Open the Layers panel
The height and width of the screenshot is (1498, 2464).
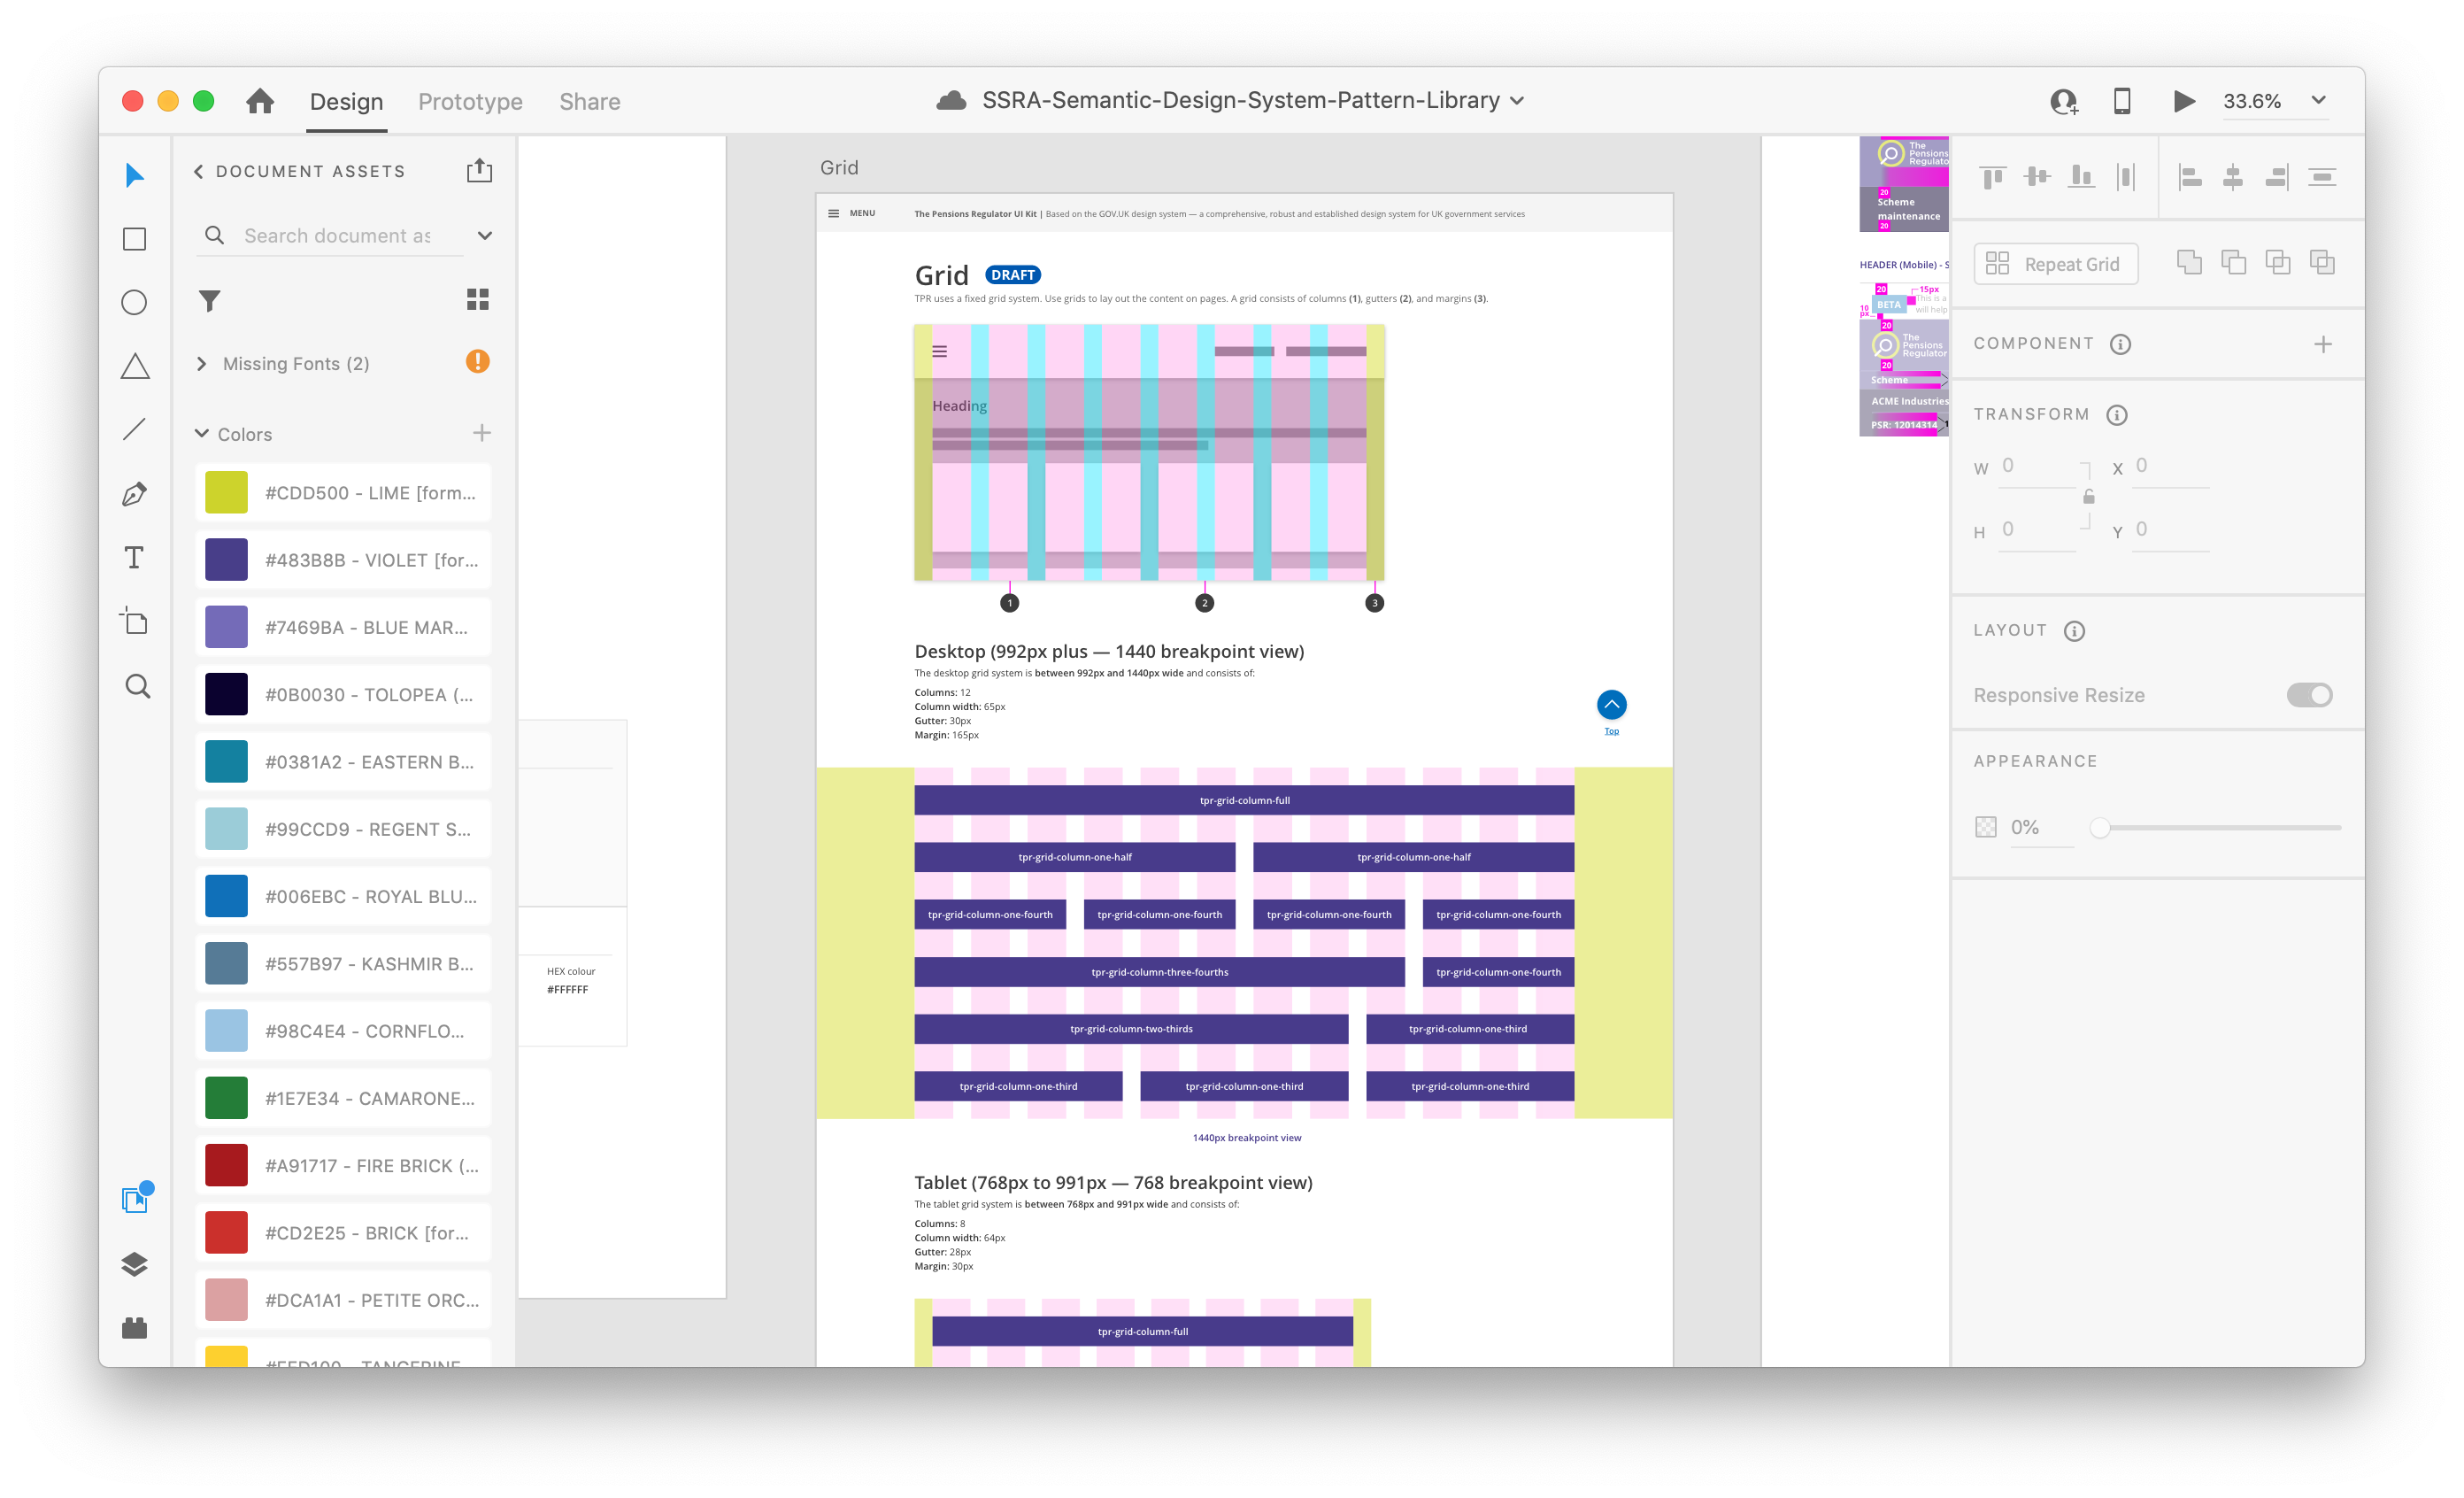pos(134,1264)
